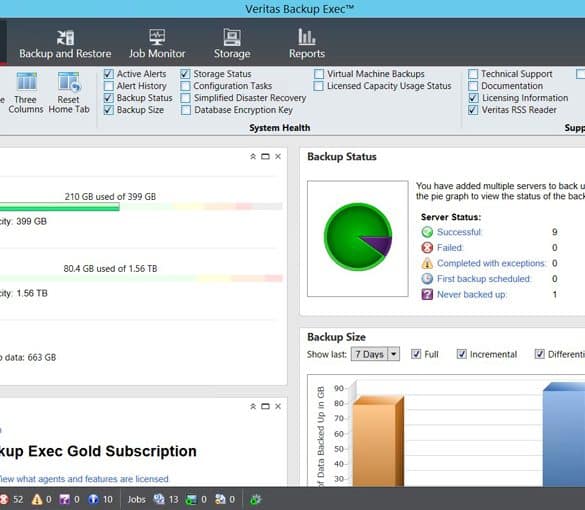Open the Backup and Restore tab

tap(65, 44)
